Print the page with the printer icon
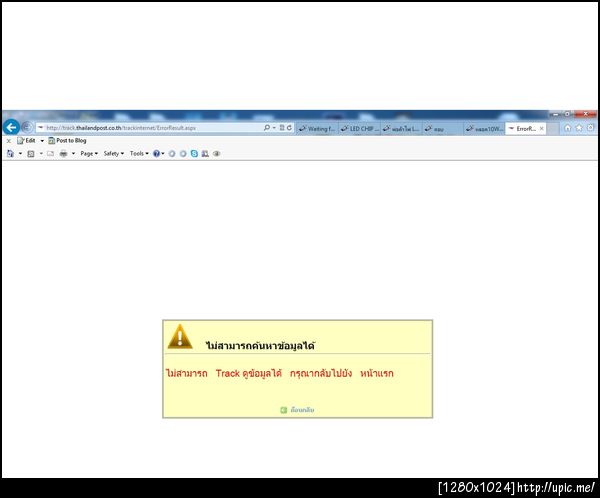Image resolution: width=600 pixels, height=498 pixels. point(64,153)
